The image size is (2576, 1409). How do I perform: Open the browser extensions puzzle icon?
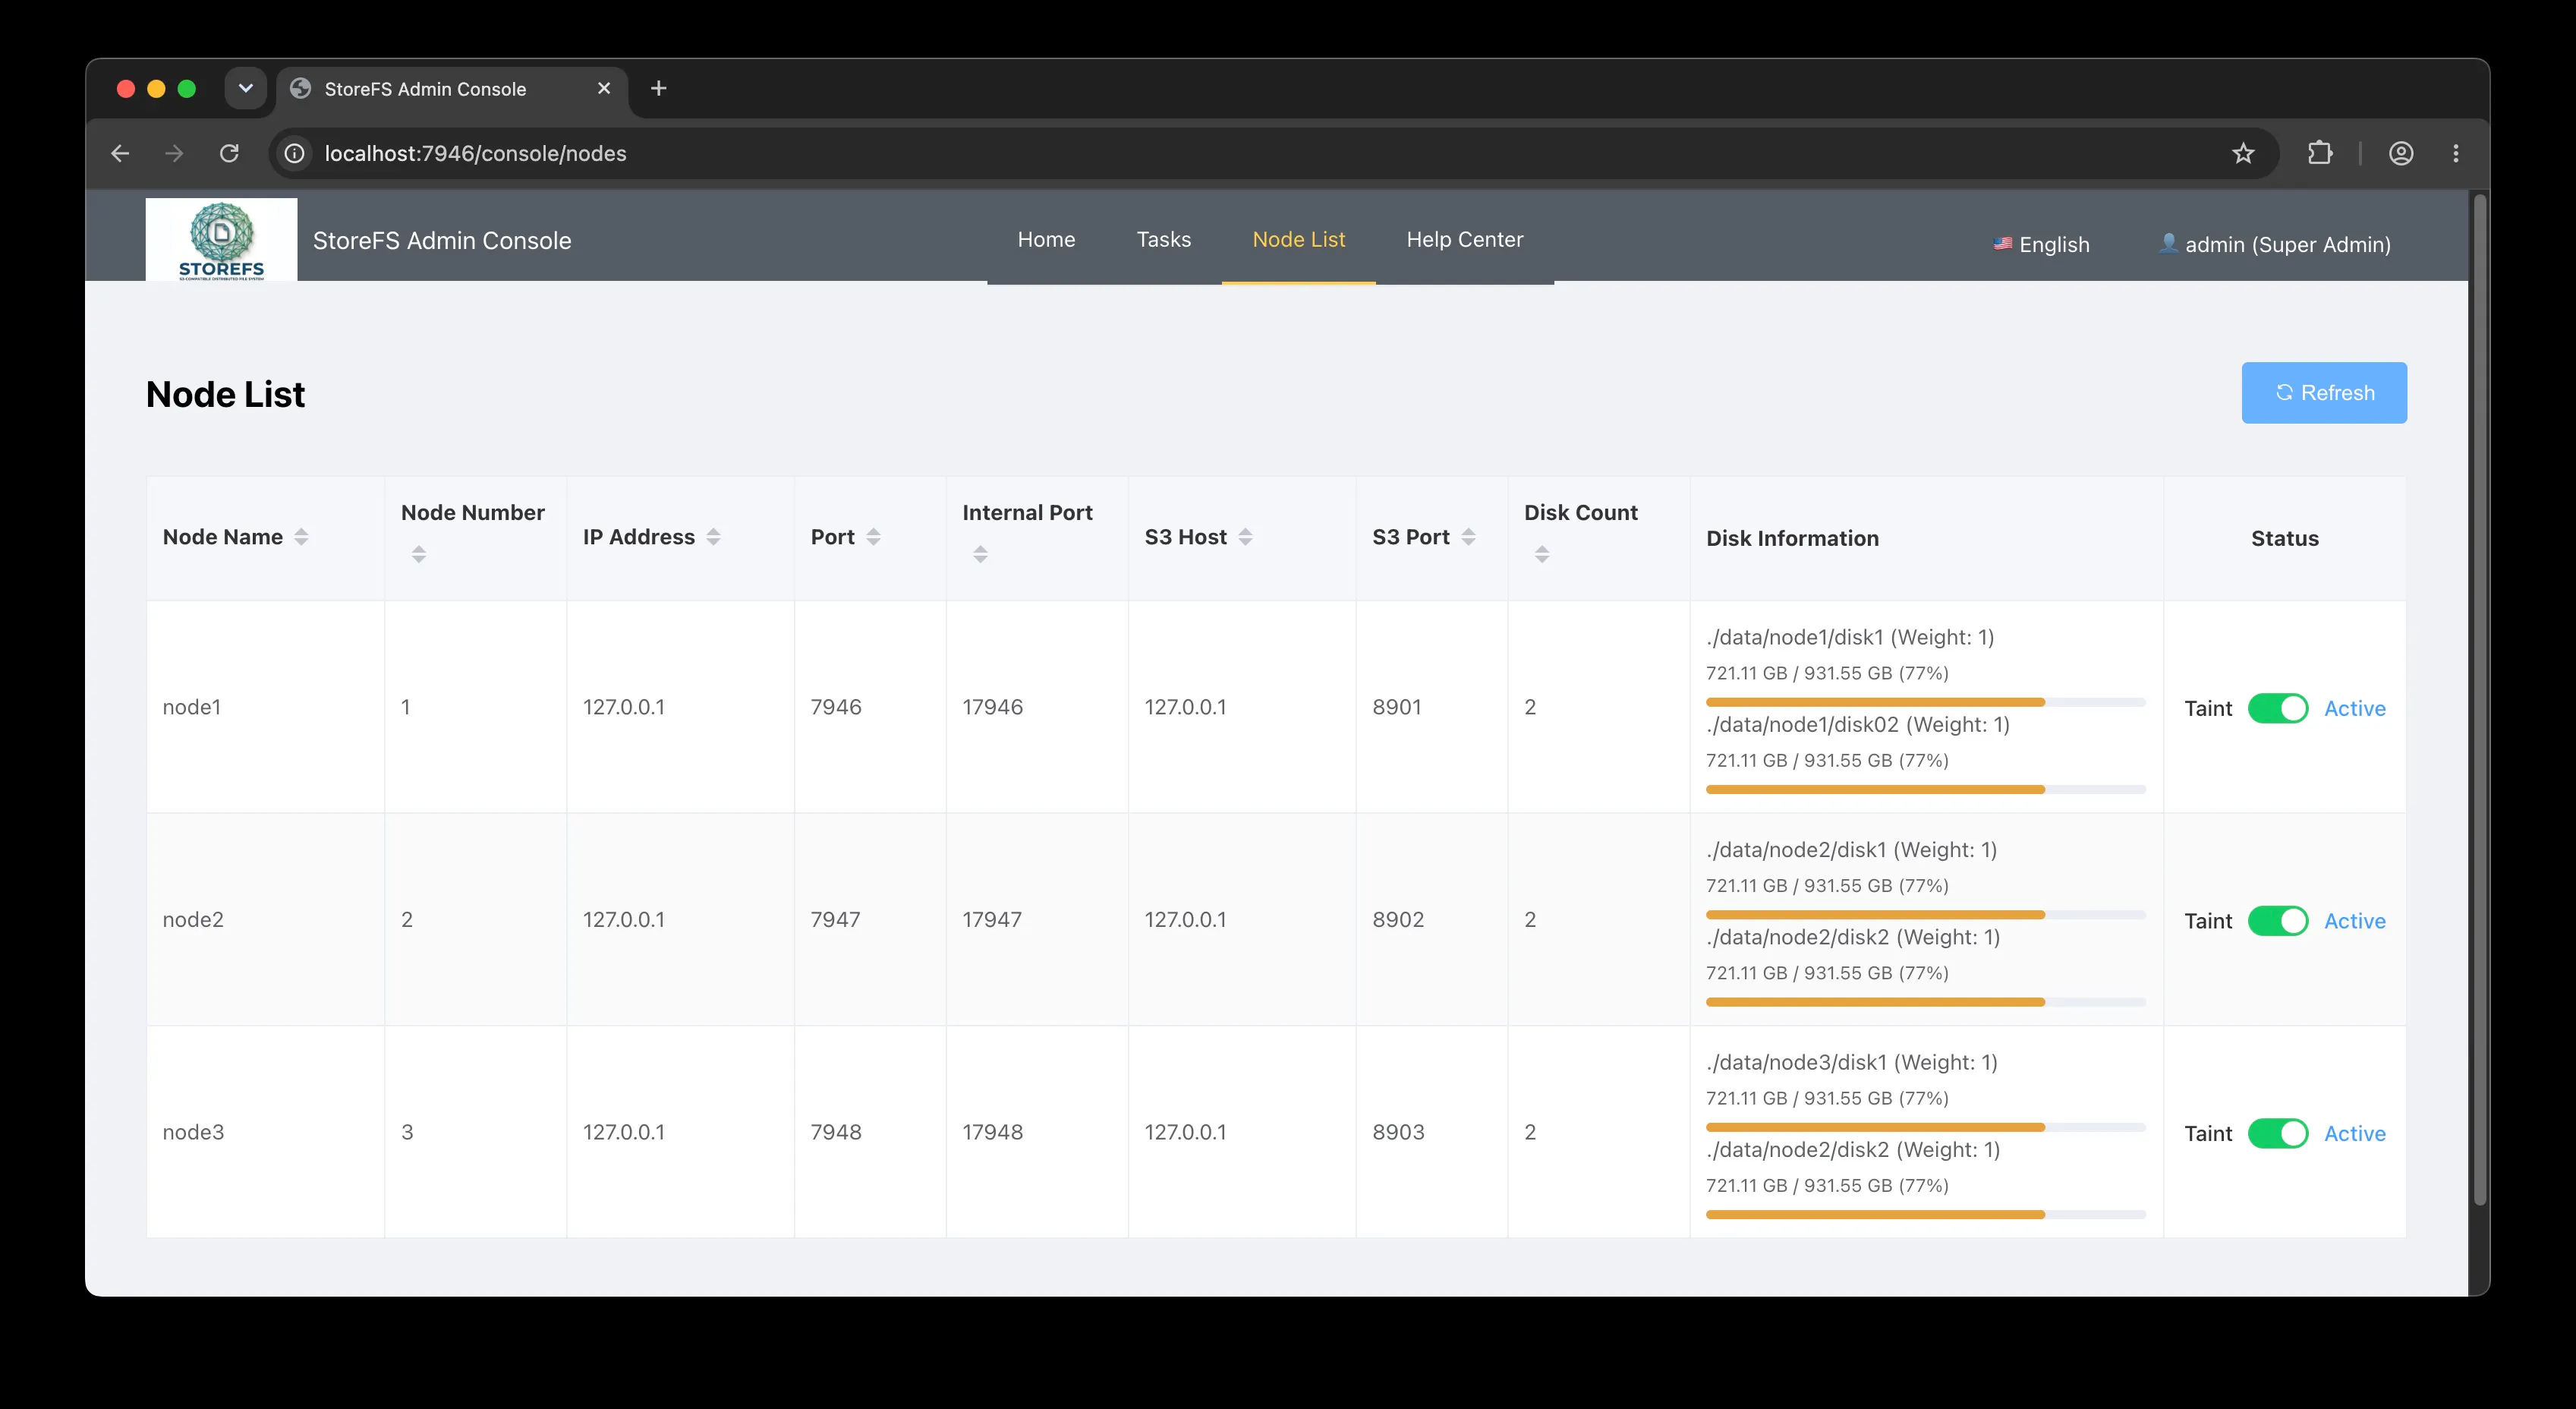[2320, 153]
